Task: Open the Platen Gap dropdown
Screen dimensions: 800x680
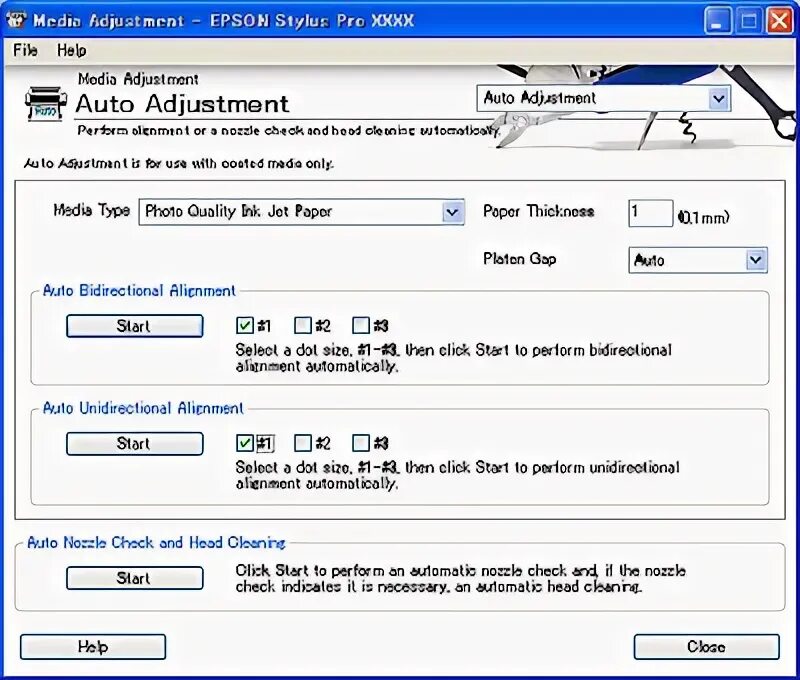Action: coord(697,260)
